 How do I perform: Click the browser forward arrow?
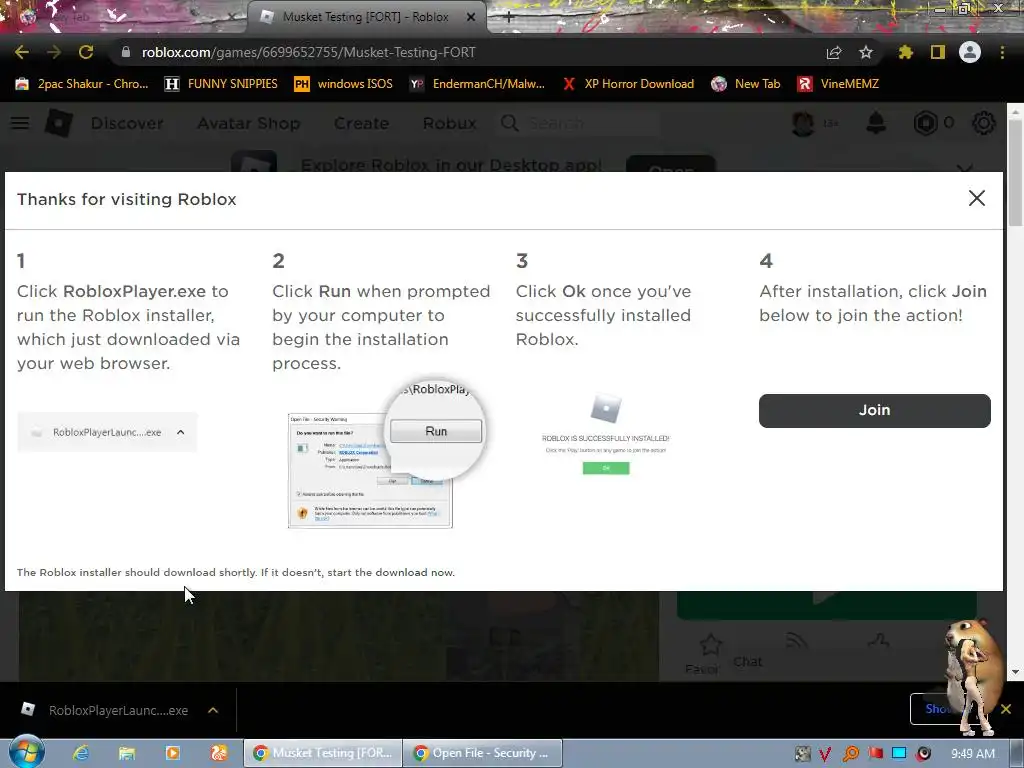(x=54, y=52)
